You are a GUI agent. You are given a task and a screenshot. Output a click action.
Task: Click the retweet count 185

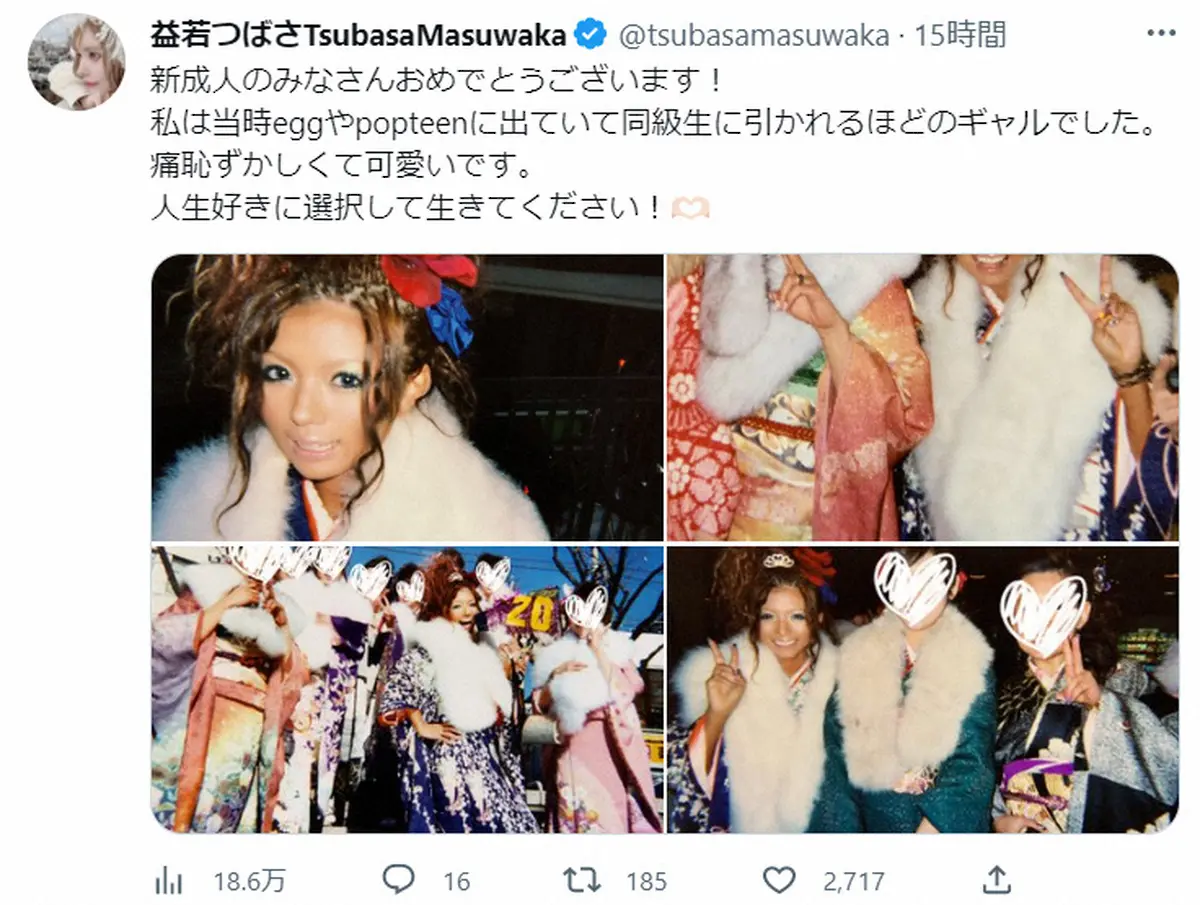coord(646,881)
